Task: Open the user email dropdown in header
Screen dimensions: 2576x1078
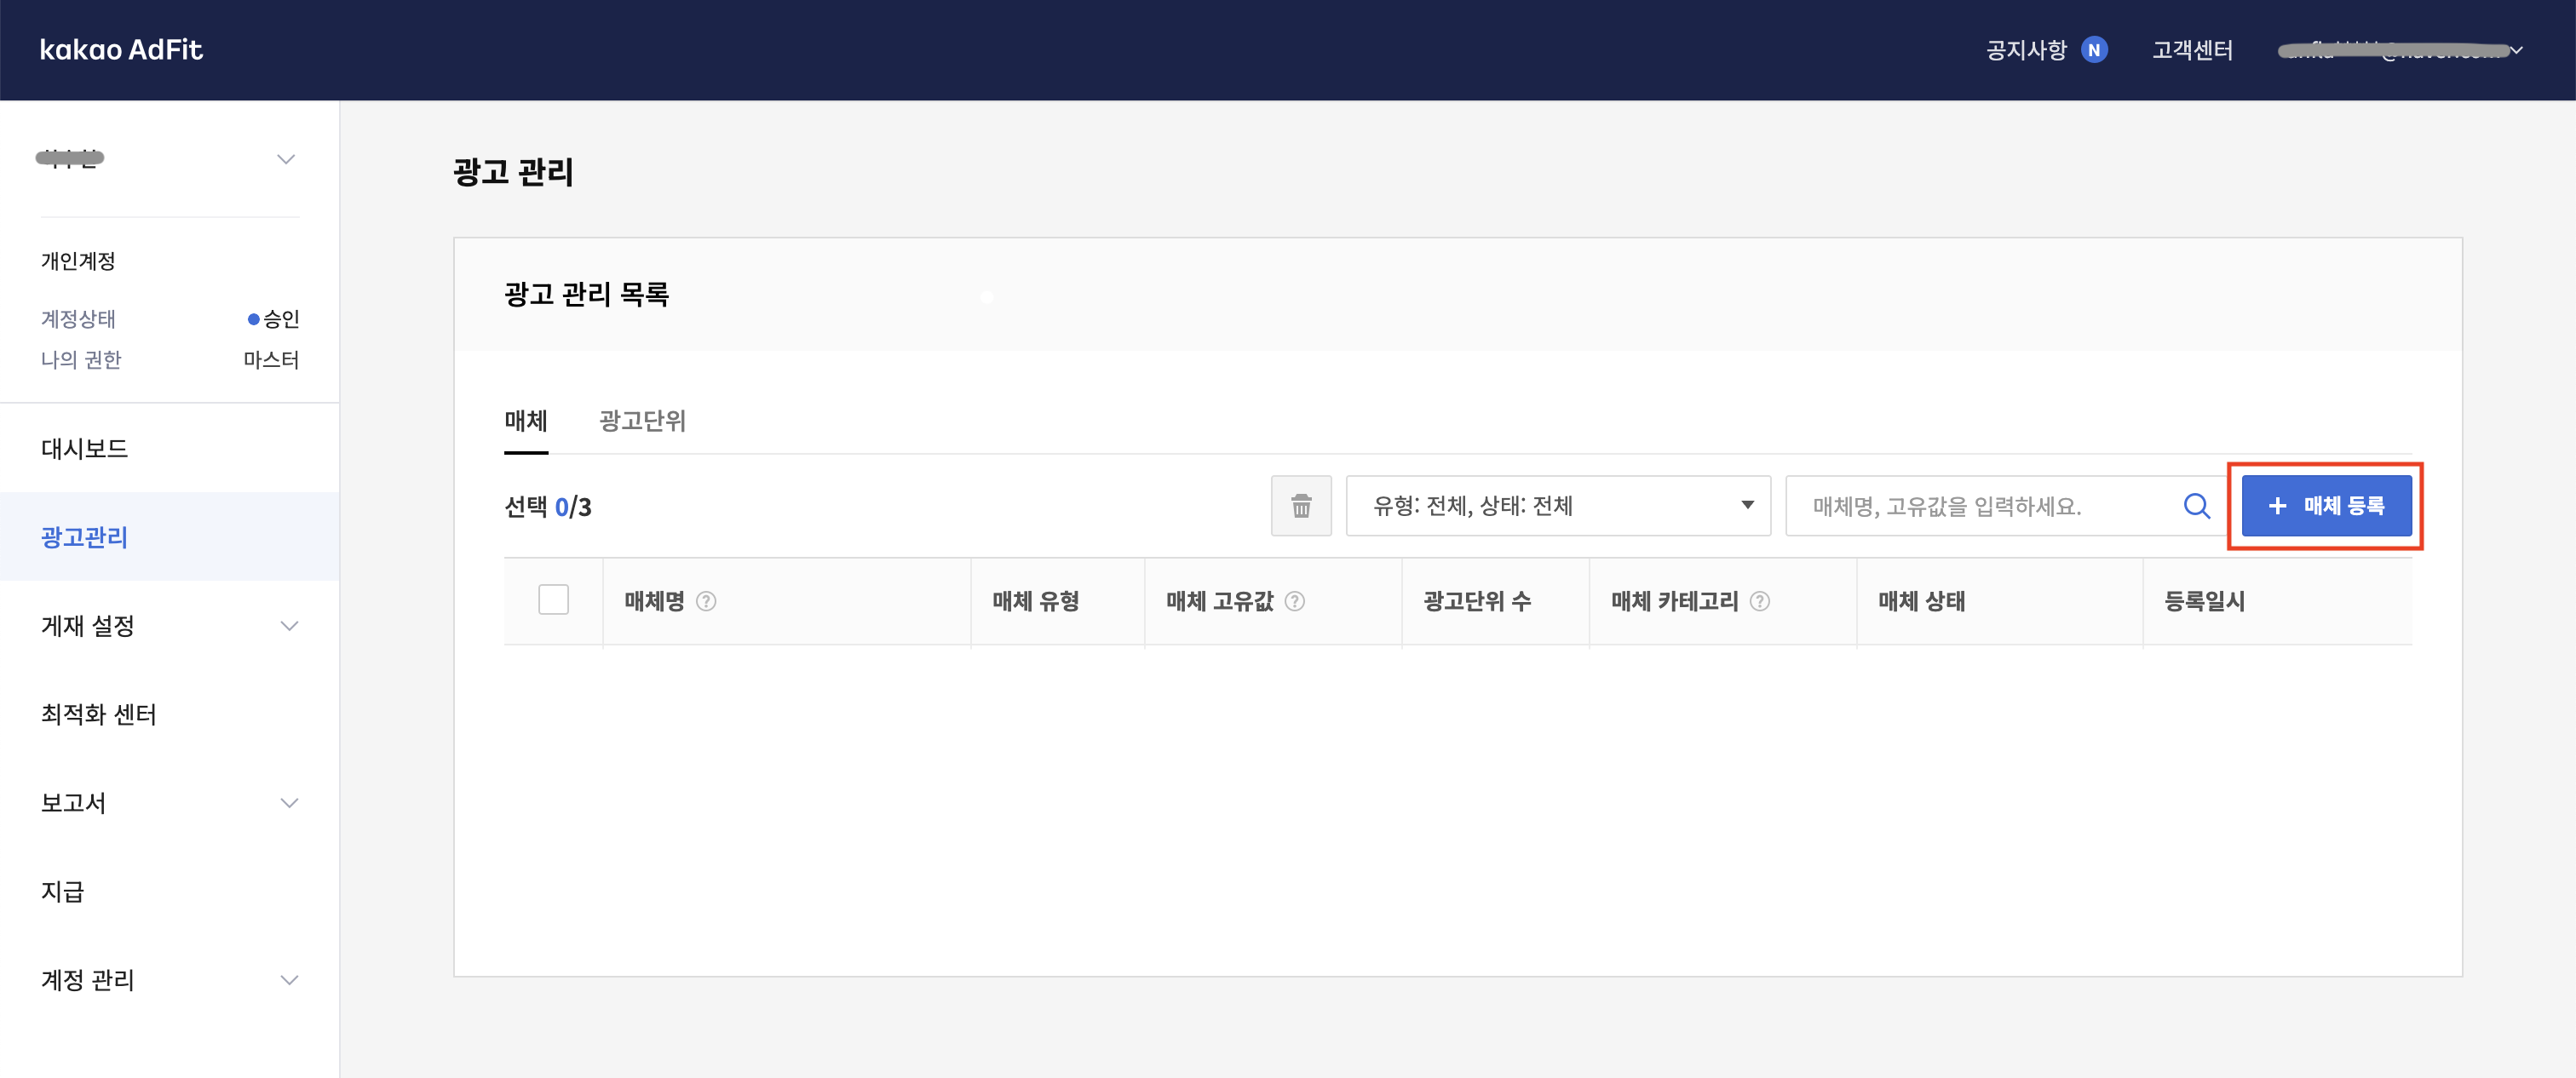Action: 2400,50
